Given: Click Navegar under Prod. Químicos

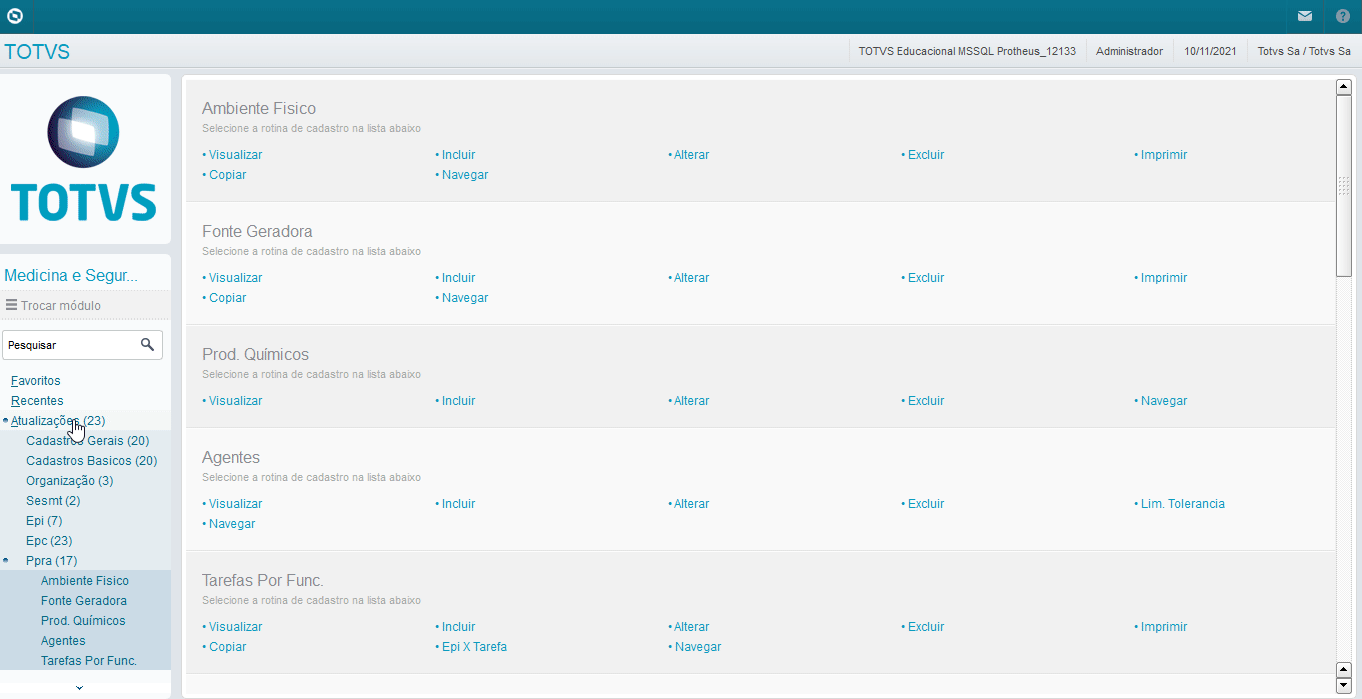Looking at the screenshot, I should click(1163, 401).
